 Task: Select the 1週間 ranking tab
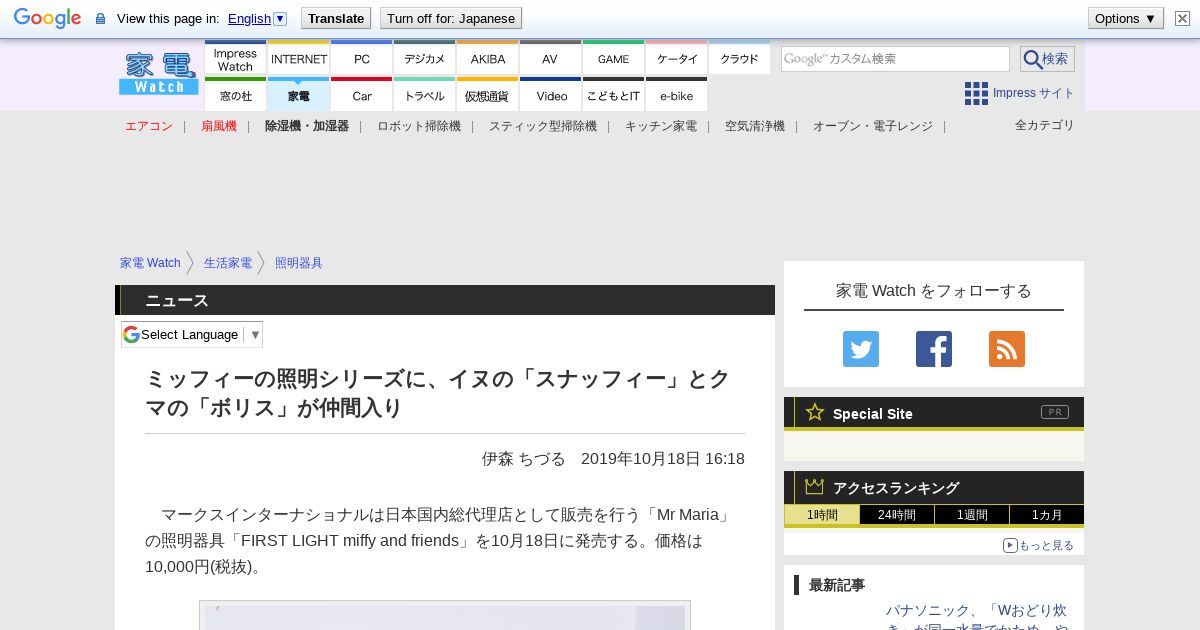click(972, 515)
